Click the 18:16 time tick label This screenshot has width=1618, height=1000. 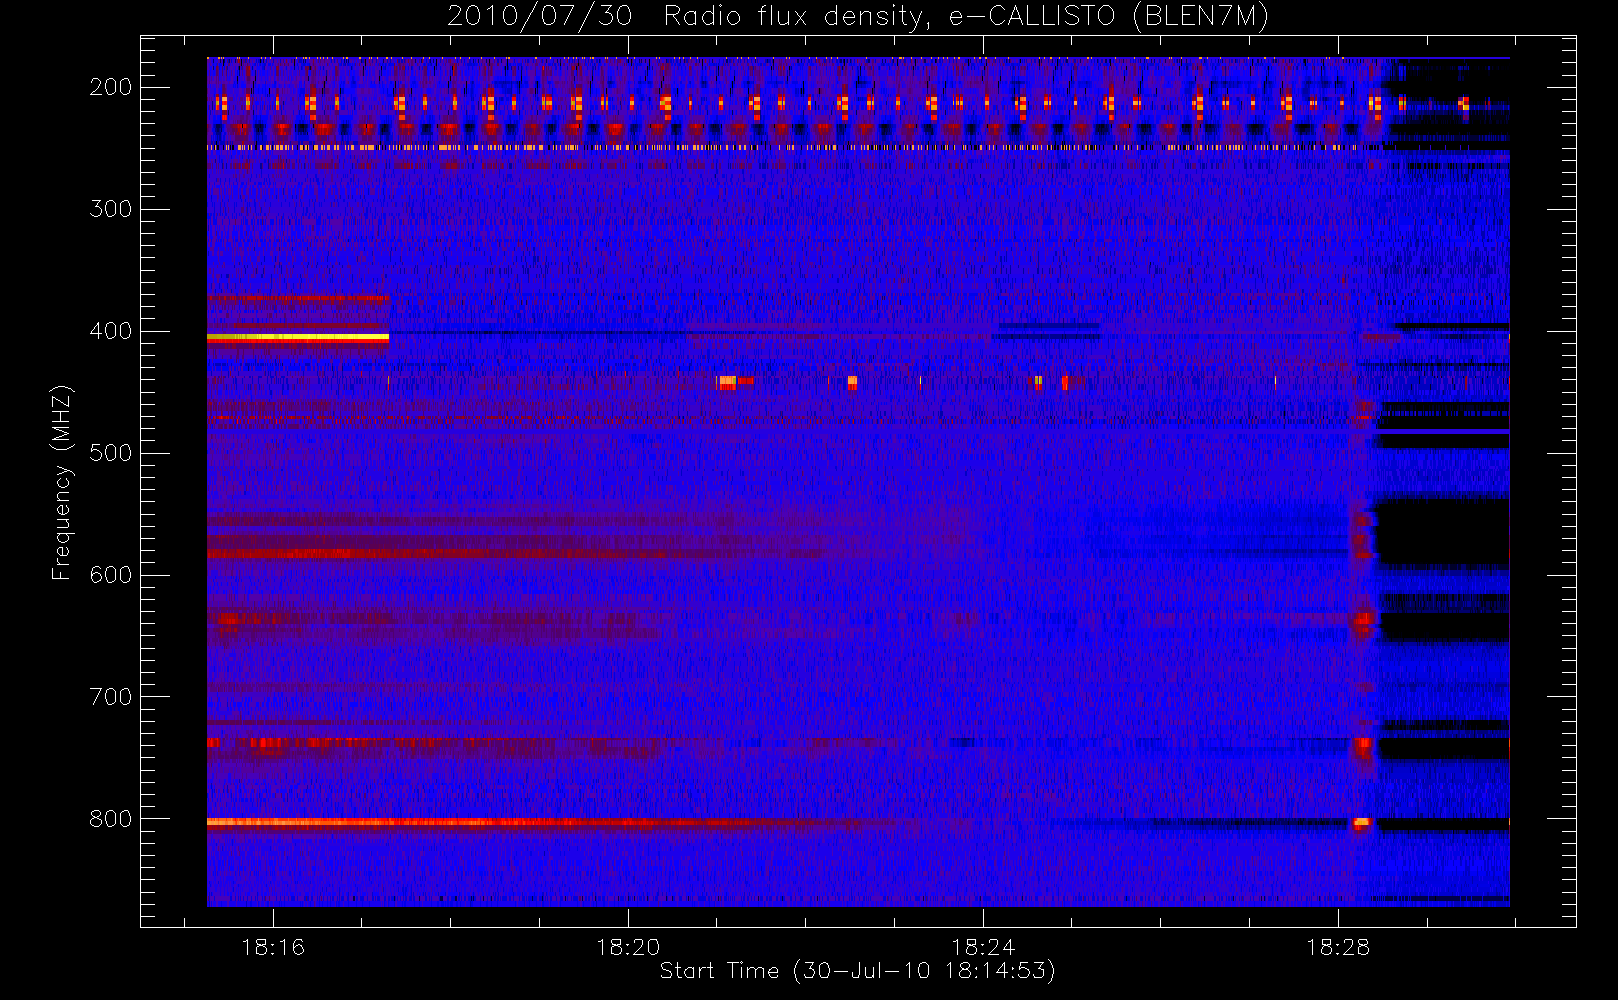[273, 947]
